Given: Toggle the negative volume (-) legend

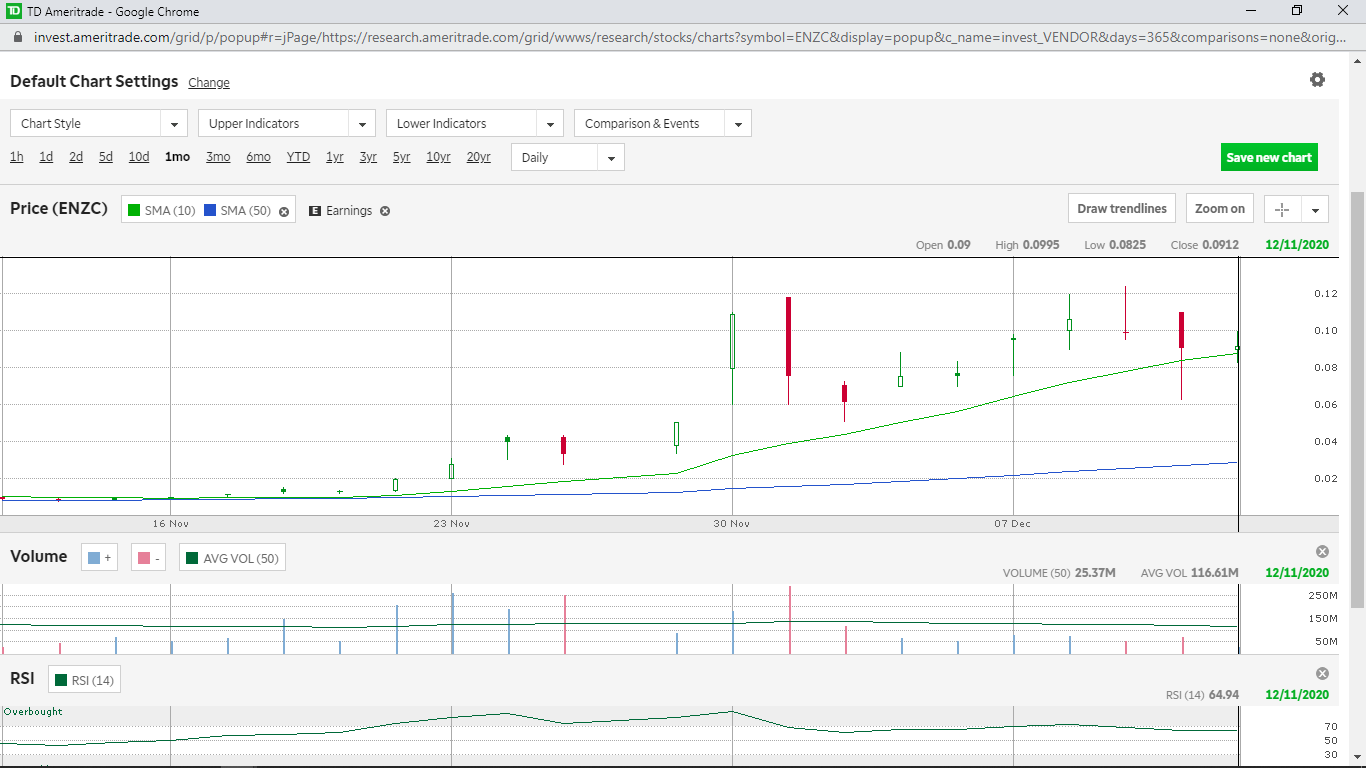Looking at the screenshot, I should tap(149, 558).
